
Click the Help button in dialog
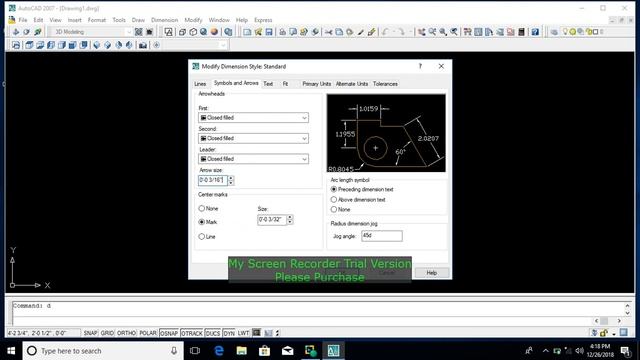[x=432, y=273]
